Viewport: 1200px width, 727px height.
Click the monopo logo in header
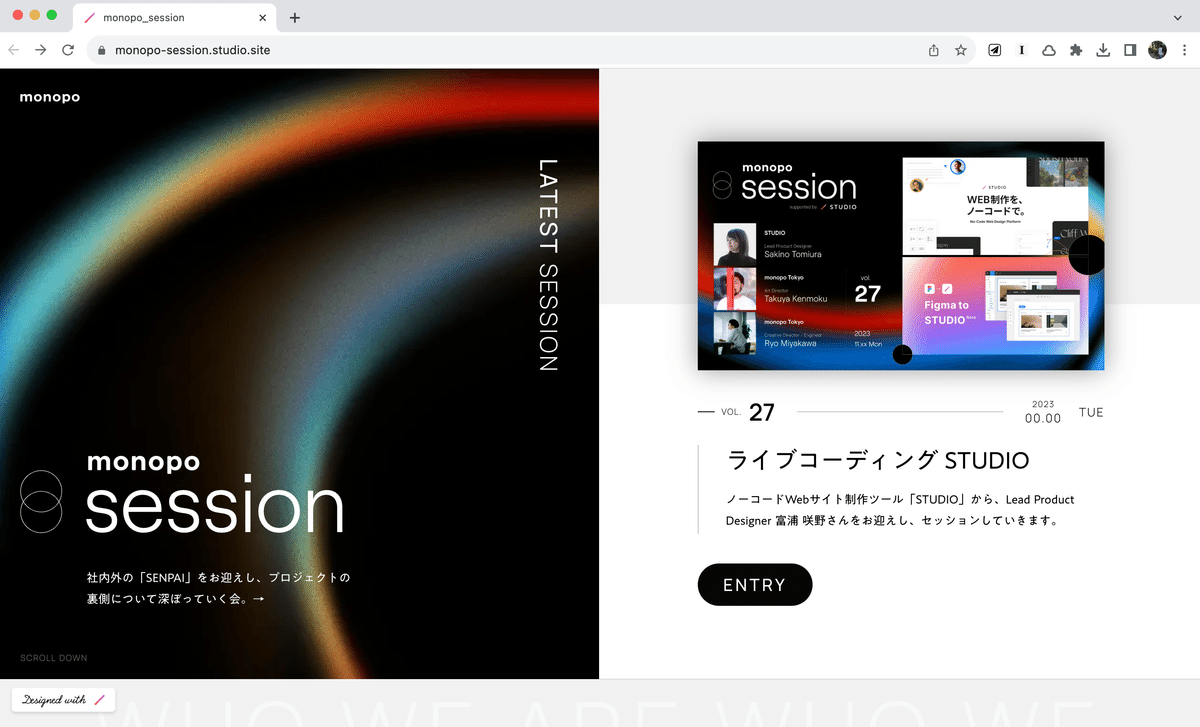pos(50,97)
